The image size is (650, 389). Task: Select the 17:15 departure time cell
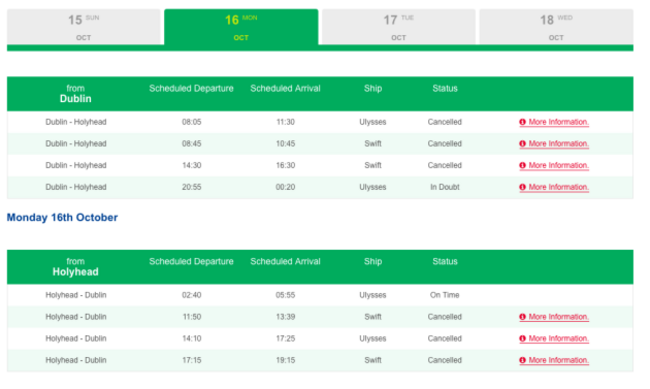pos(192,360)
